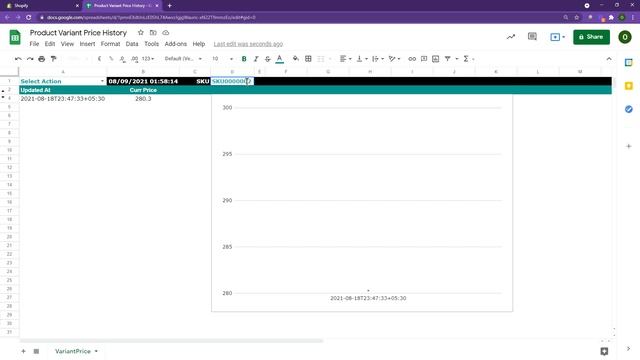The width and height of the screenshot is (640, 360).
Task: Switch to the Shopify browser tab
Action: 41,6
